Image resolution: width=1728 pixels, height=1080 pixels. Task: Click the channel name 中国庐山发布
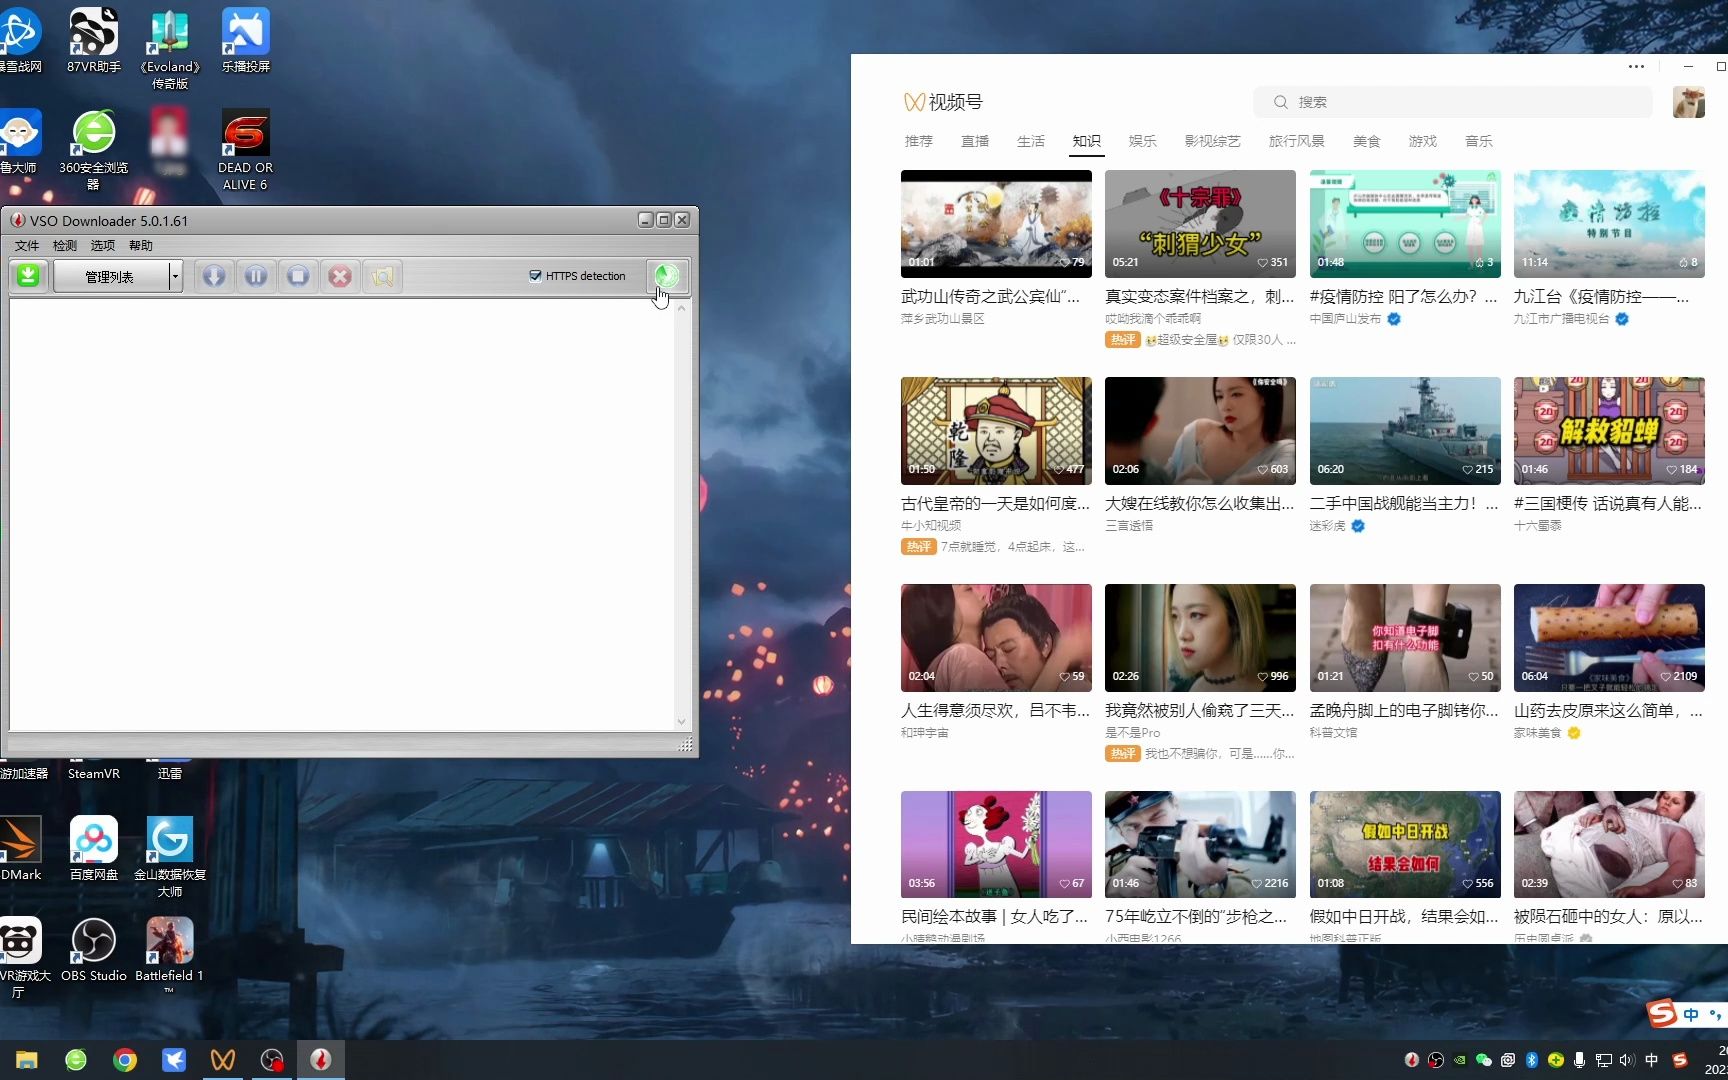click(x=1345, y=319)
